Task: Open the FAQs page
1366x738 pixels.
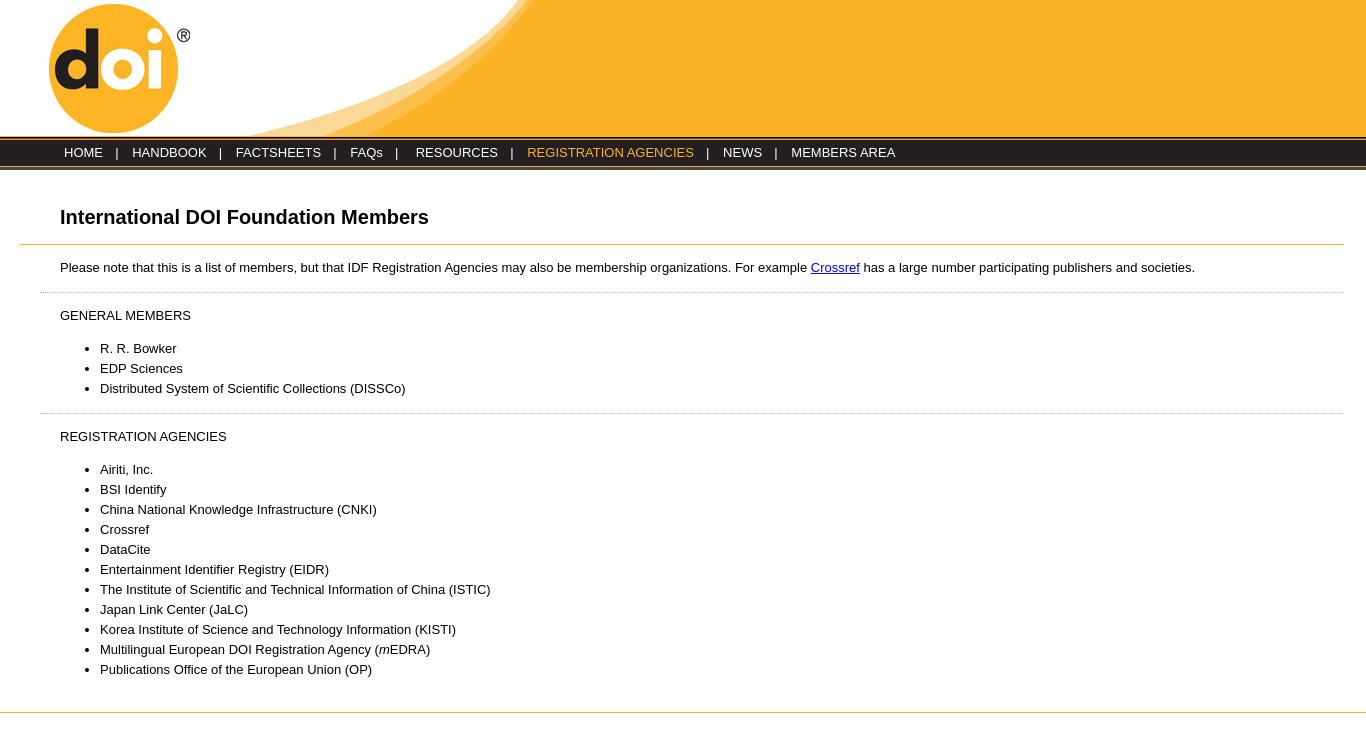Action: 366,153
